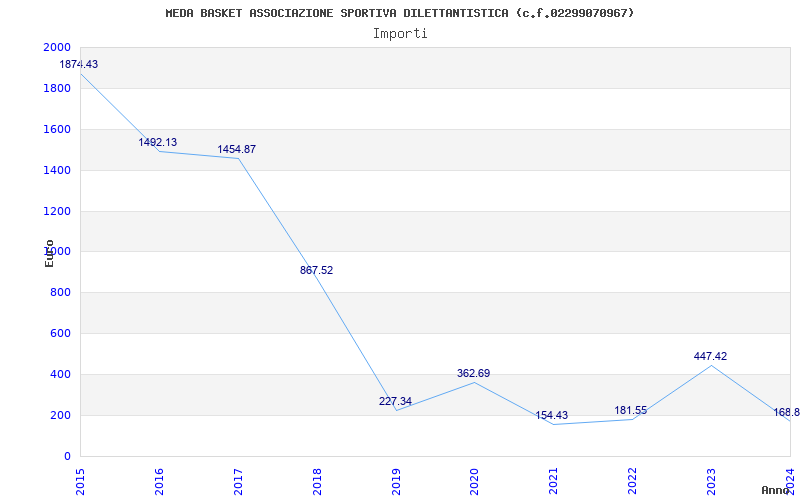The width and height of the screenshot is (800, 500).
Task: Click the 1492.13 data label
Action: click(x=158, y=142)
